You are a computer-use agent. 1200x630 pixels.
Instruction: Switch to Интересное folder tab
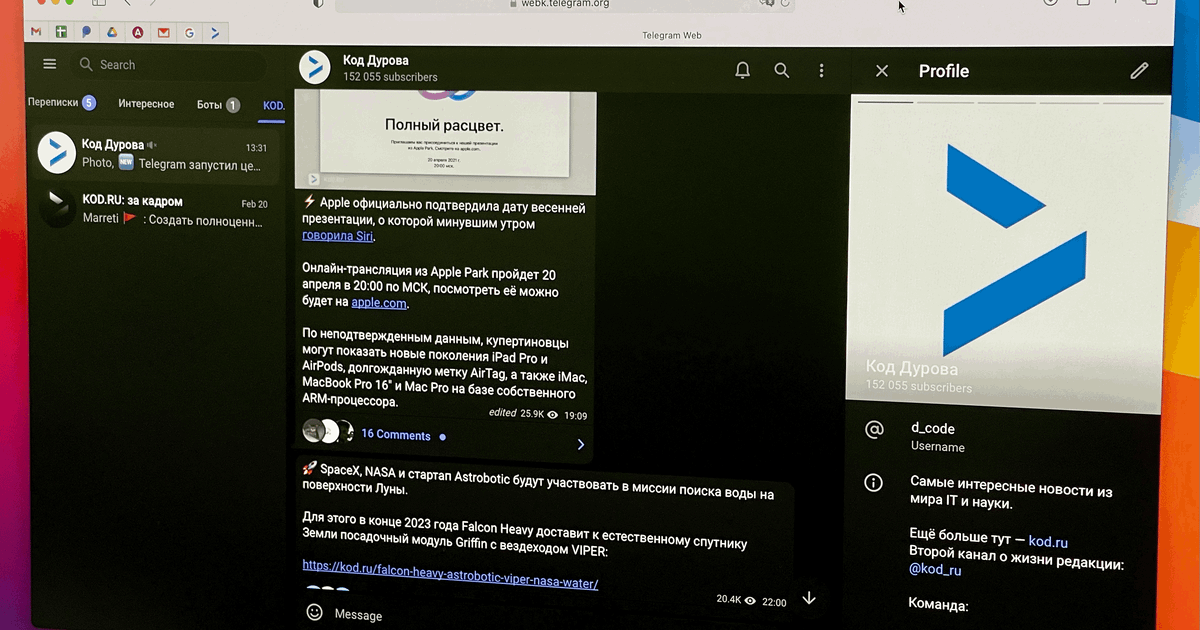pos(146,104)
